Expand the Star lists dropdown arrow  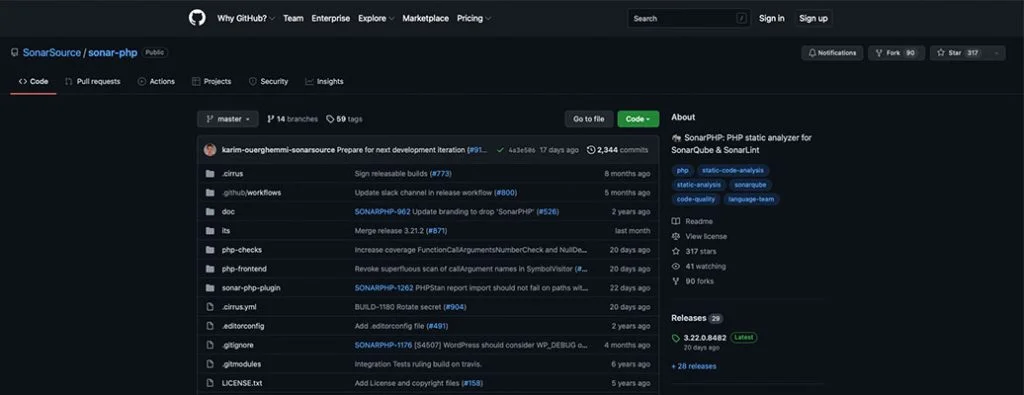click(996, 53)
